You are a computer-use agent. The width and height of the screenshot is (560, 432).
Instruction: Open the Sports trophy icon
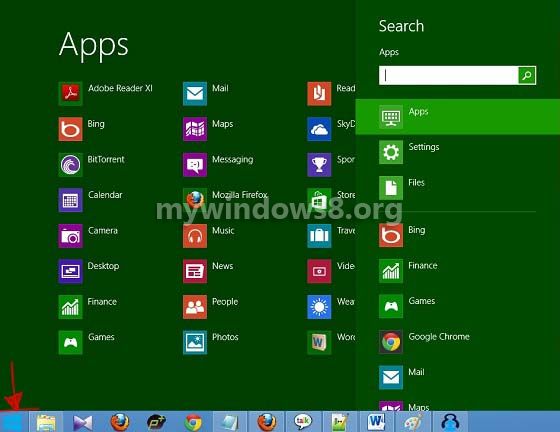pos(319,165)
